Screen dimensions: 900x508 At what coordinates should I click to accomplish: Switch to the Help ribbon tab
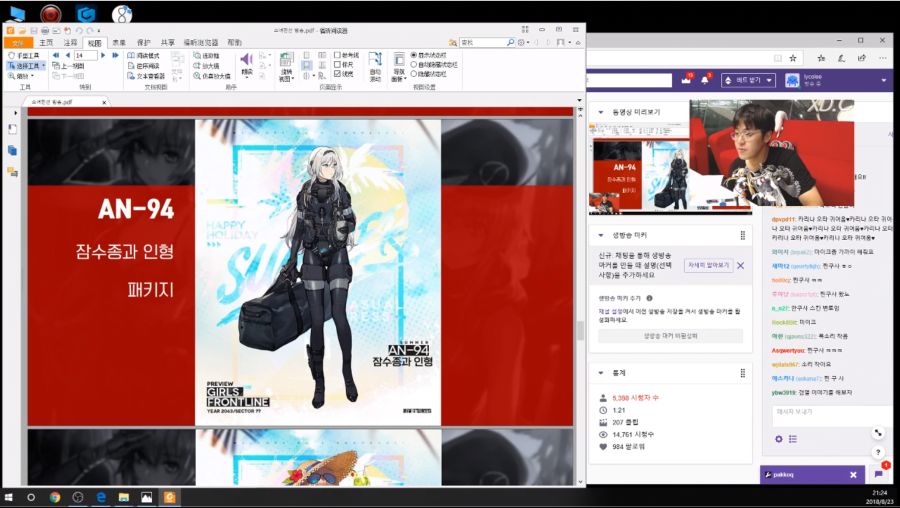tap(234, 42)
